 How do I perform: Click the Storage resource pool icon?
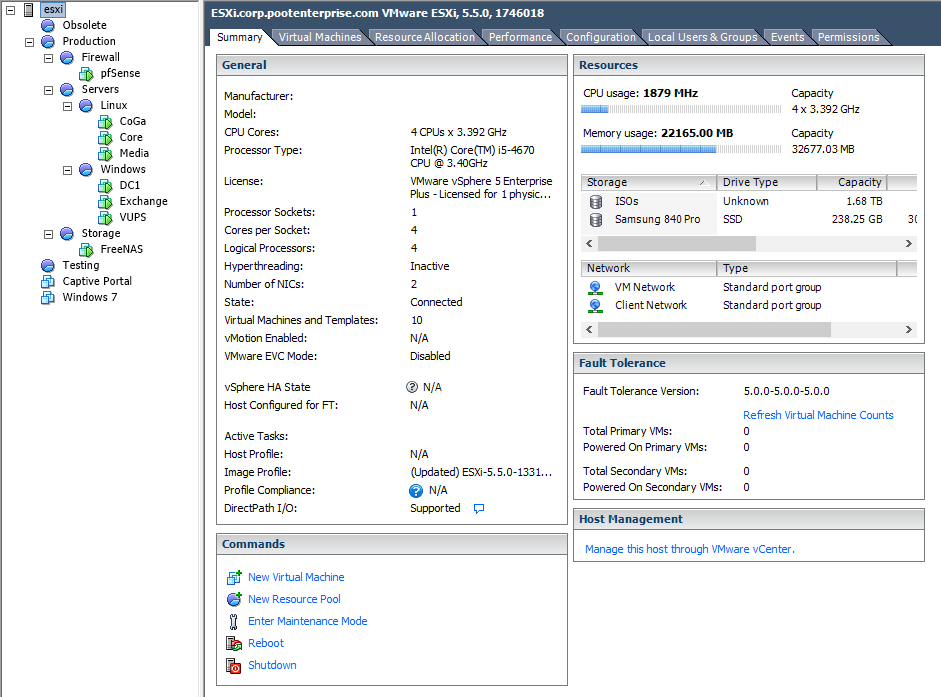(67, 234)
